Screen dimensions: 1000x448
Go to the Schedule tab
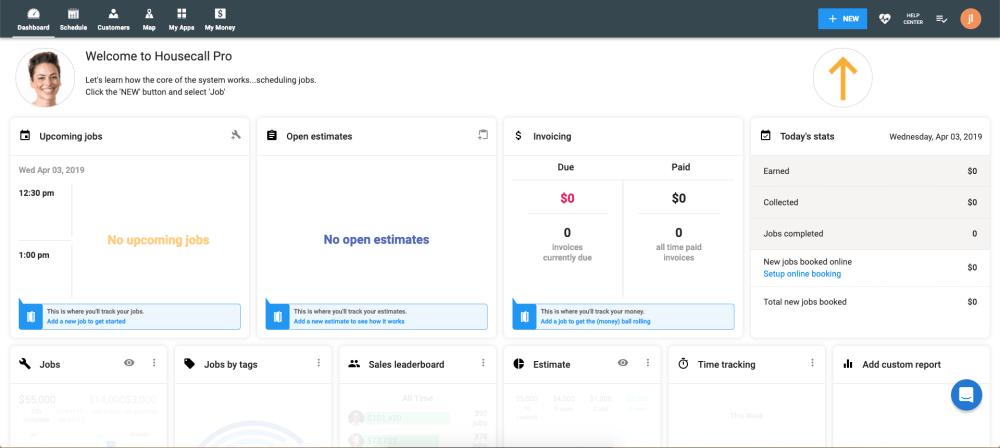tap(73, 20)
